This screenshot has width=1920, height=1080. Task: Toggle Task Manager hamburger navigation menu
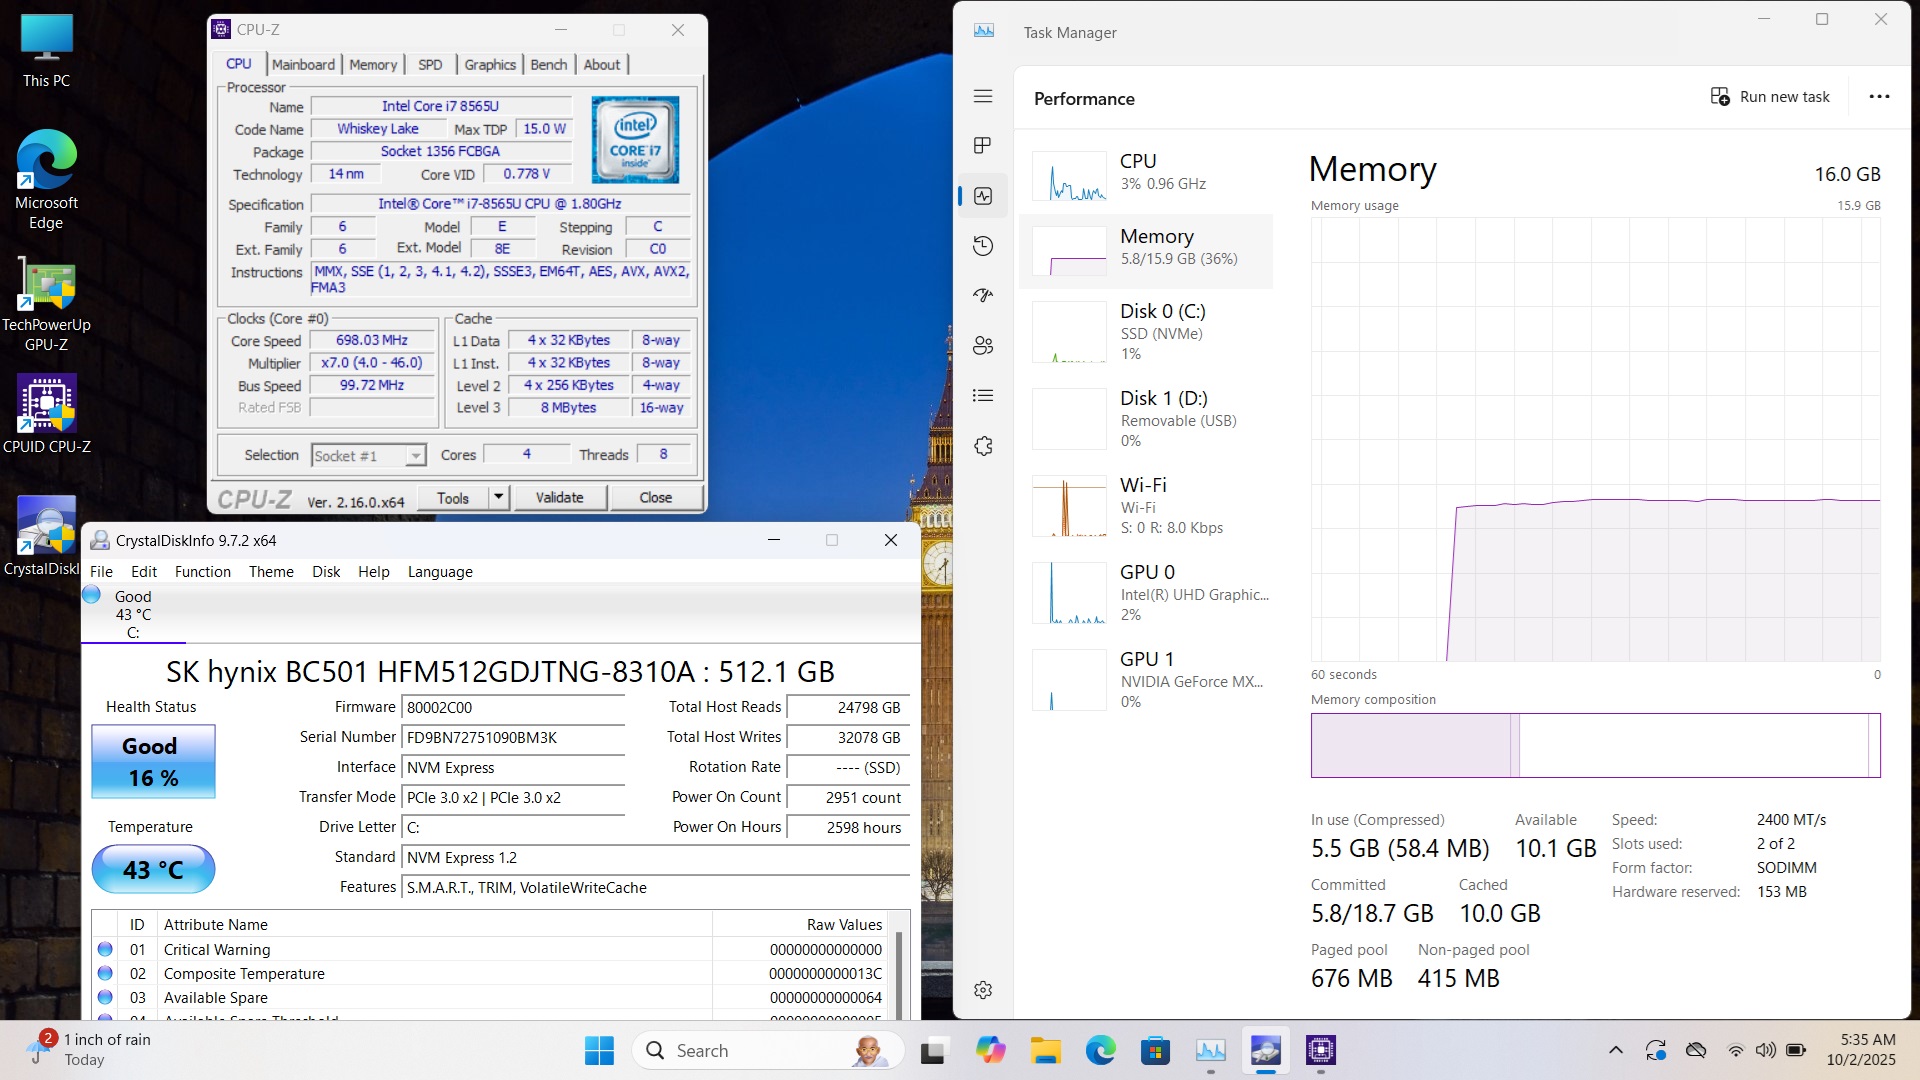pyautogui.click(x=983, y=96)
